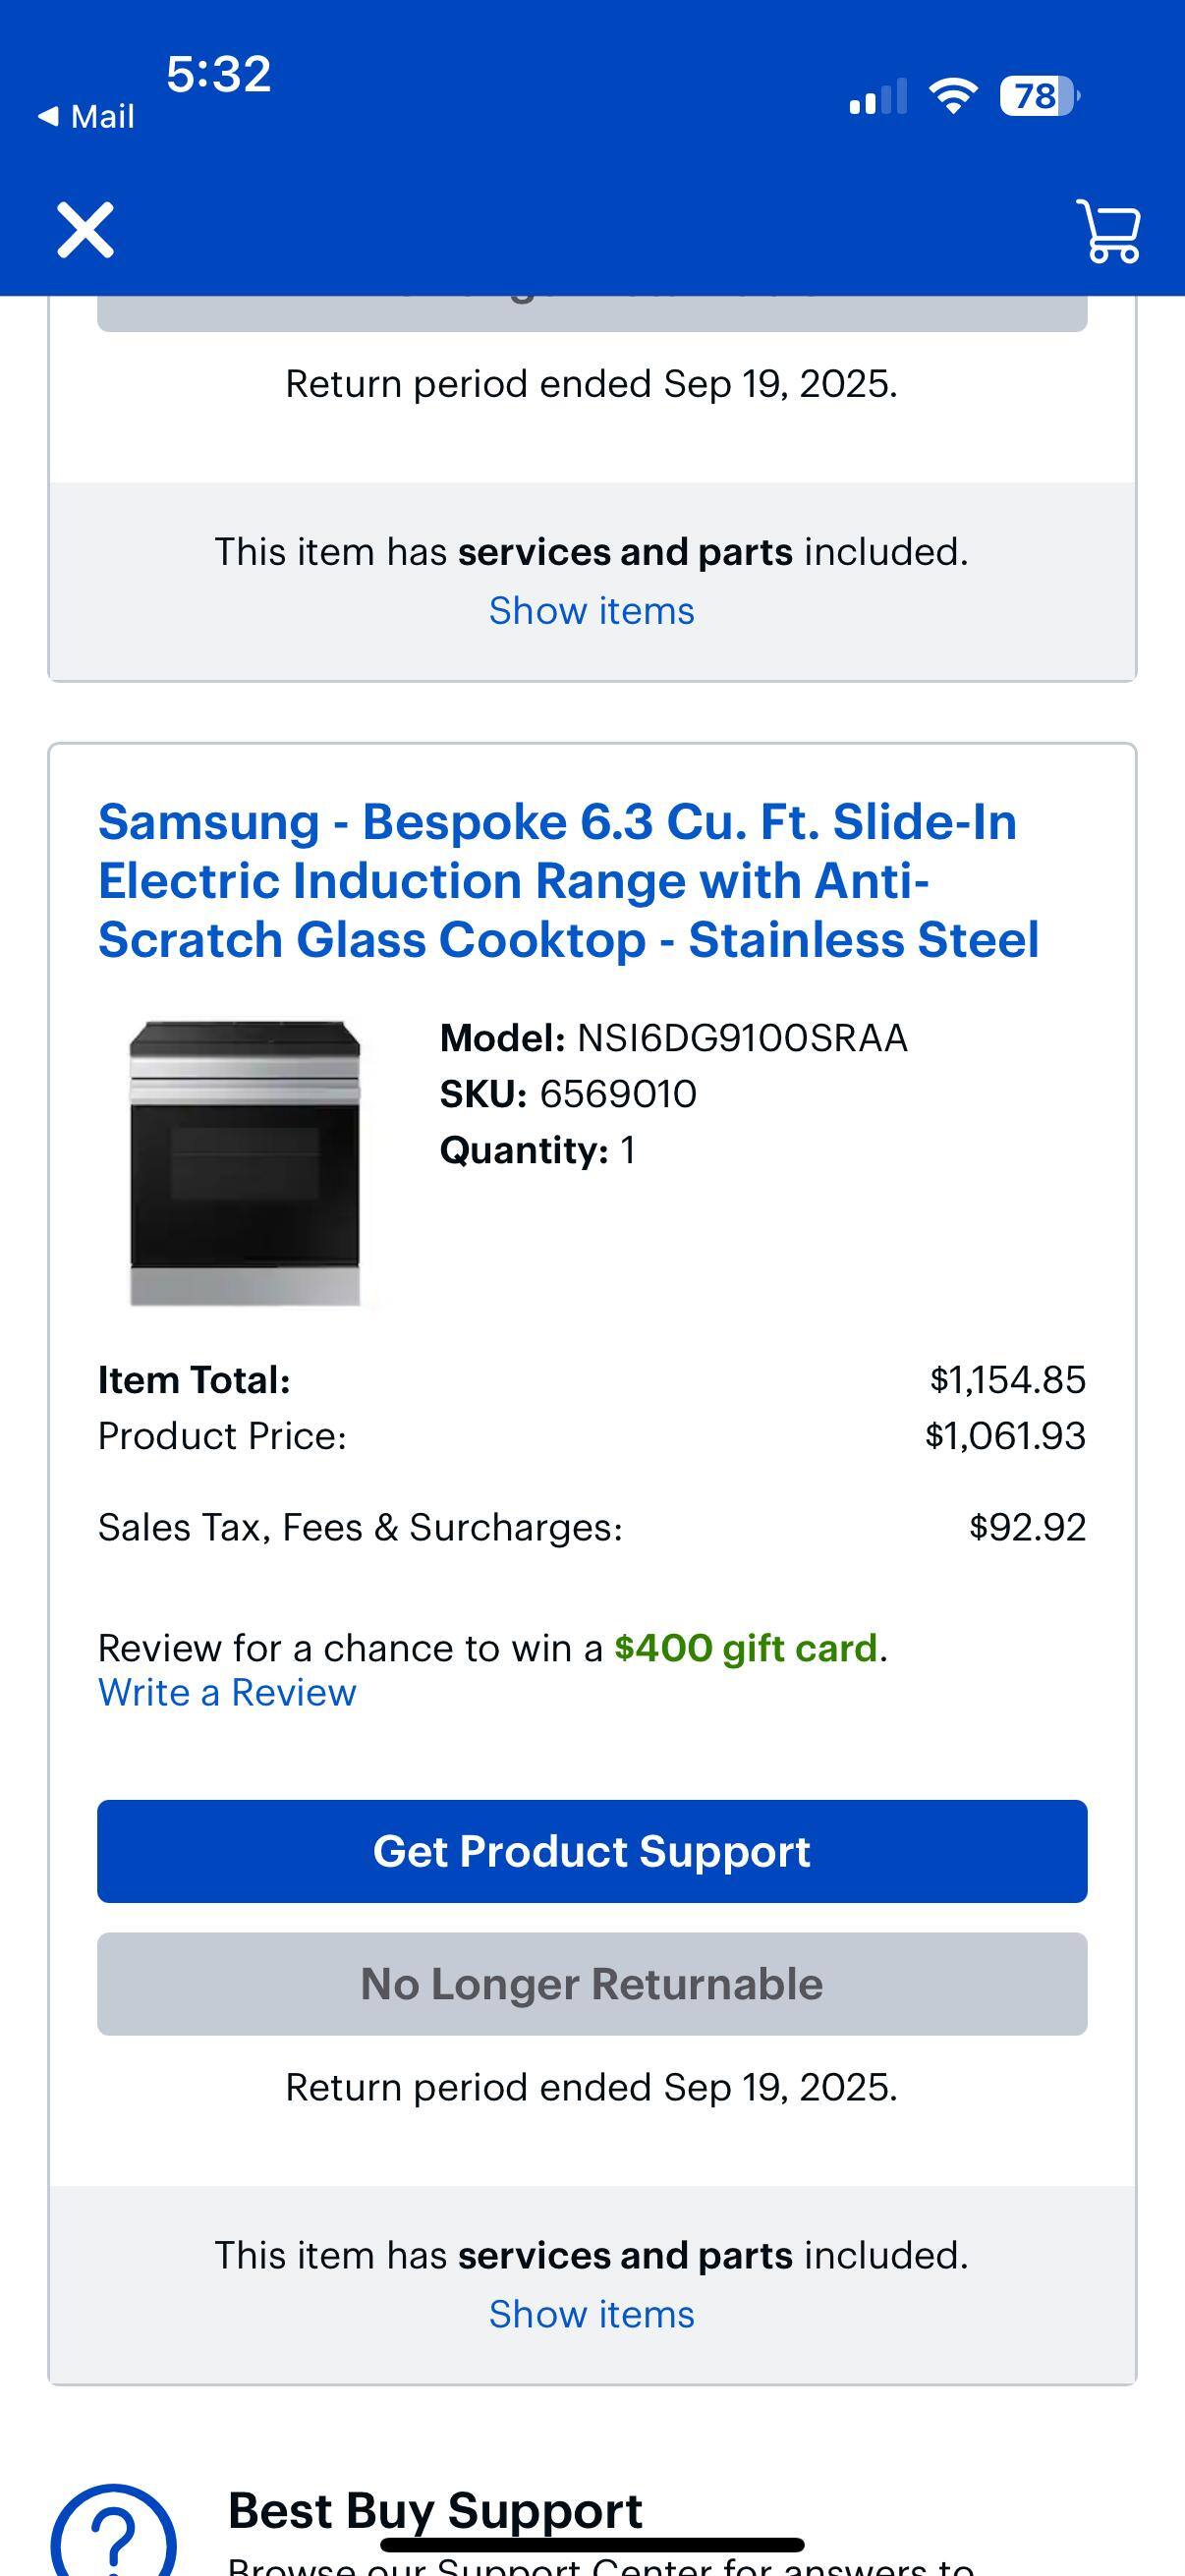Show items under the Samsung range entry

point(591,2313)
